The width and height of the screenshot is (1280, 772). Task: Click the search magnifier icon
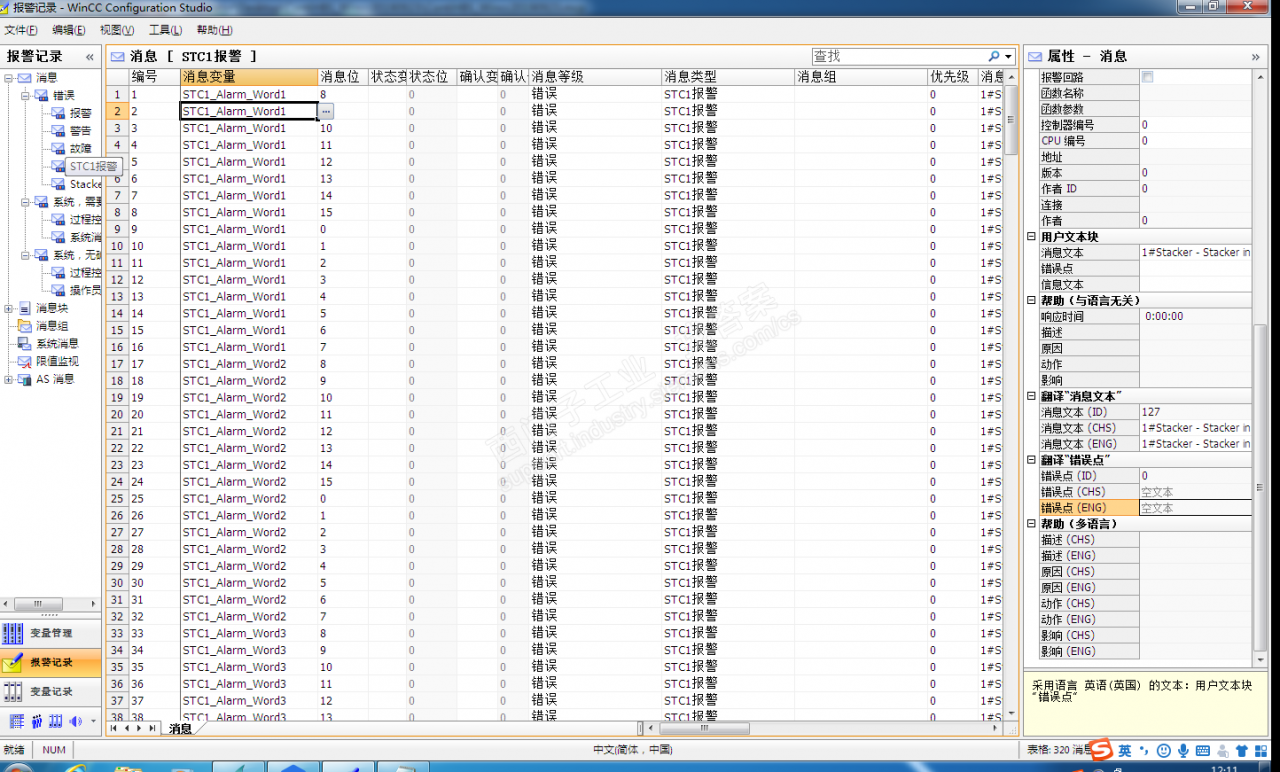click(994, 57)
